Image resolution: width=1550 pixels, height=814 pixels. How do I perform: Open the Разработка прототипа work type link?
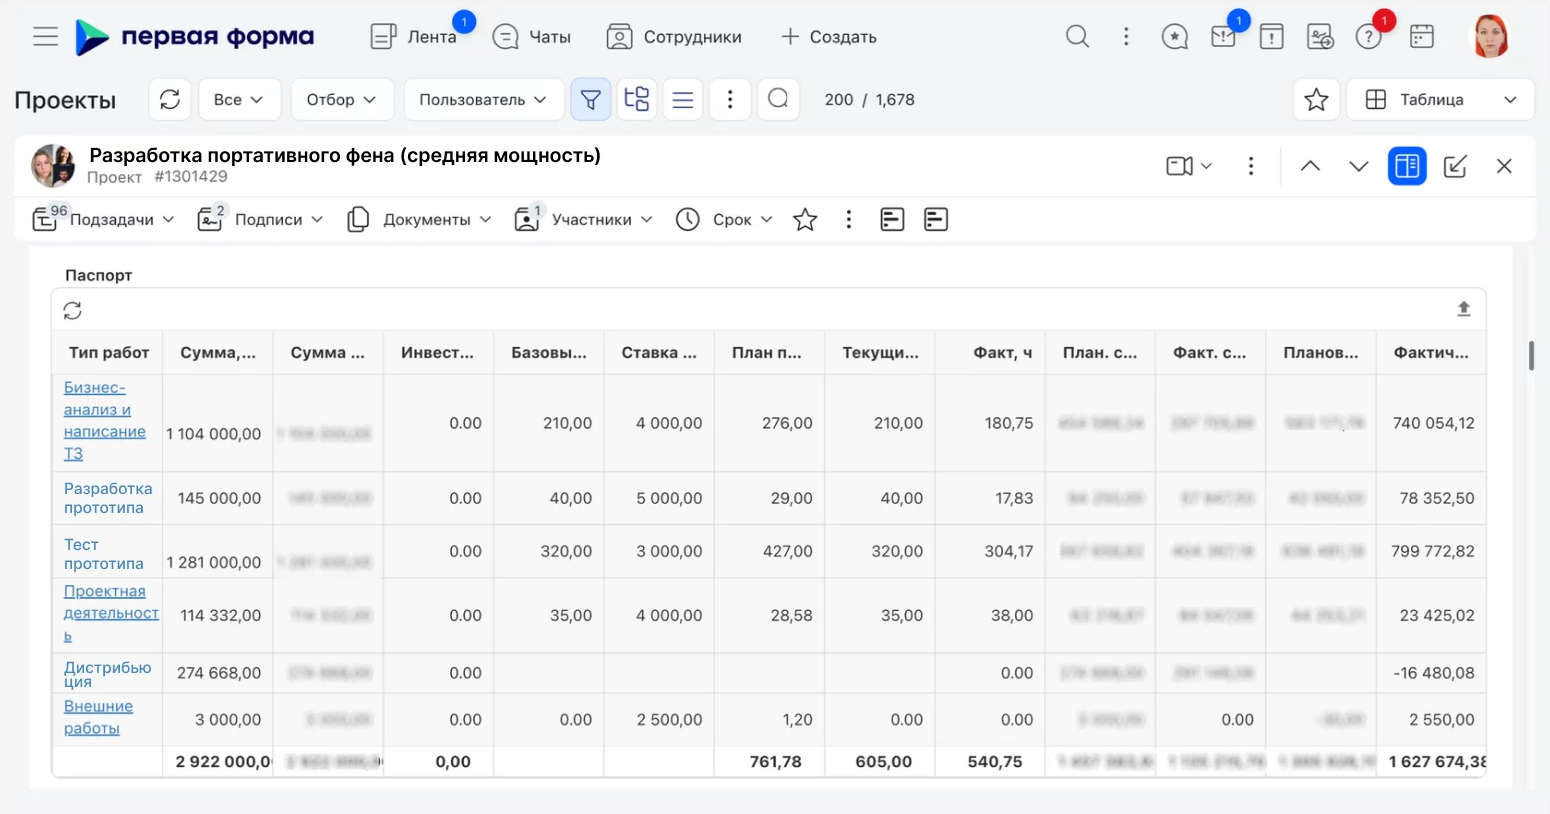coord(107,498)
